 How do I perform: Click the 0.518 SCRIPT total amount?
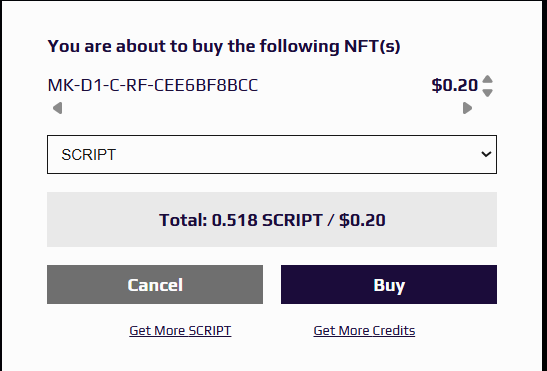coord(267,220)
